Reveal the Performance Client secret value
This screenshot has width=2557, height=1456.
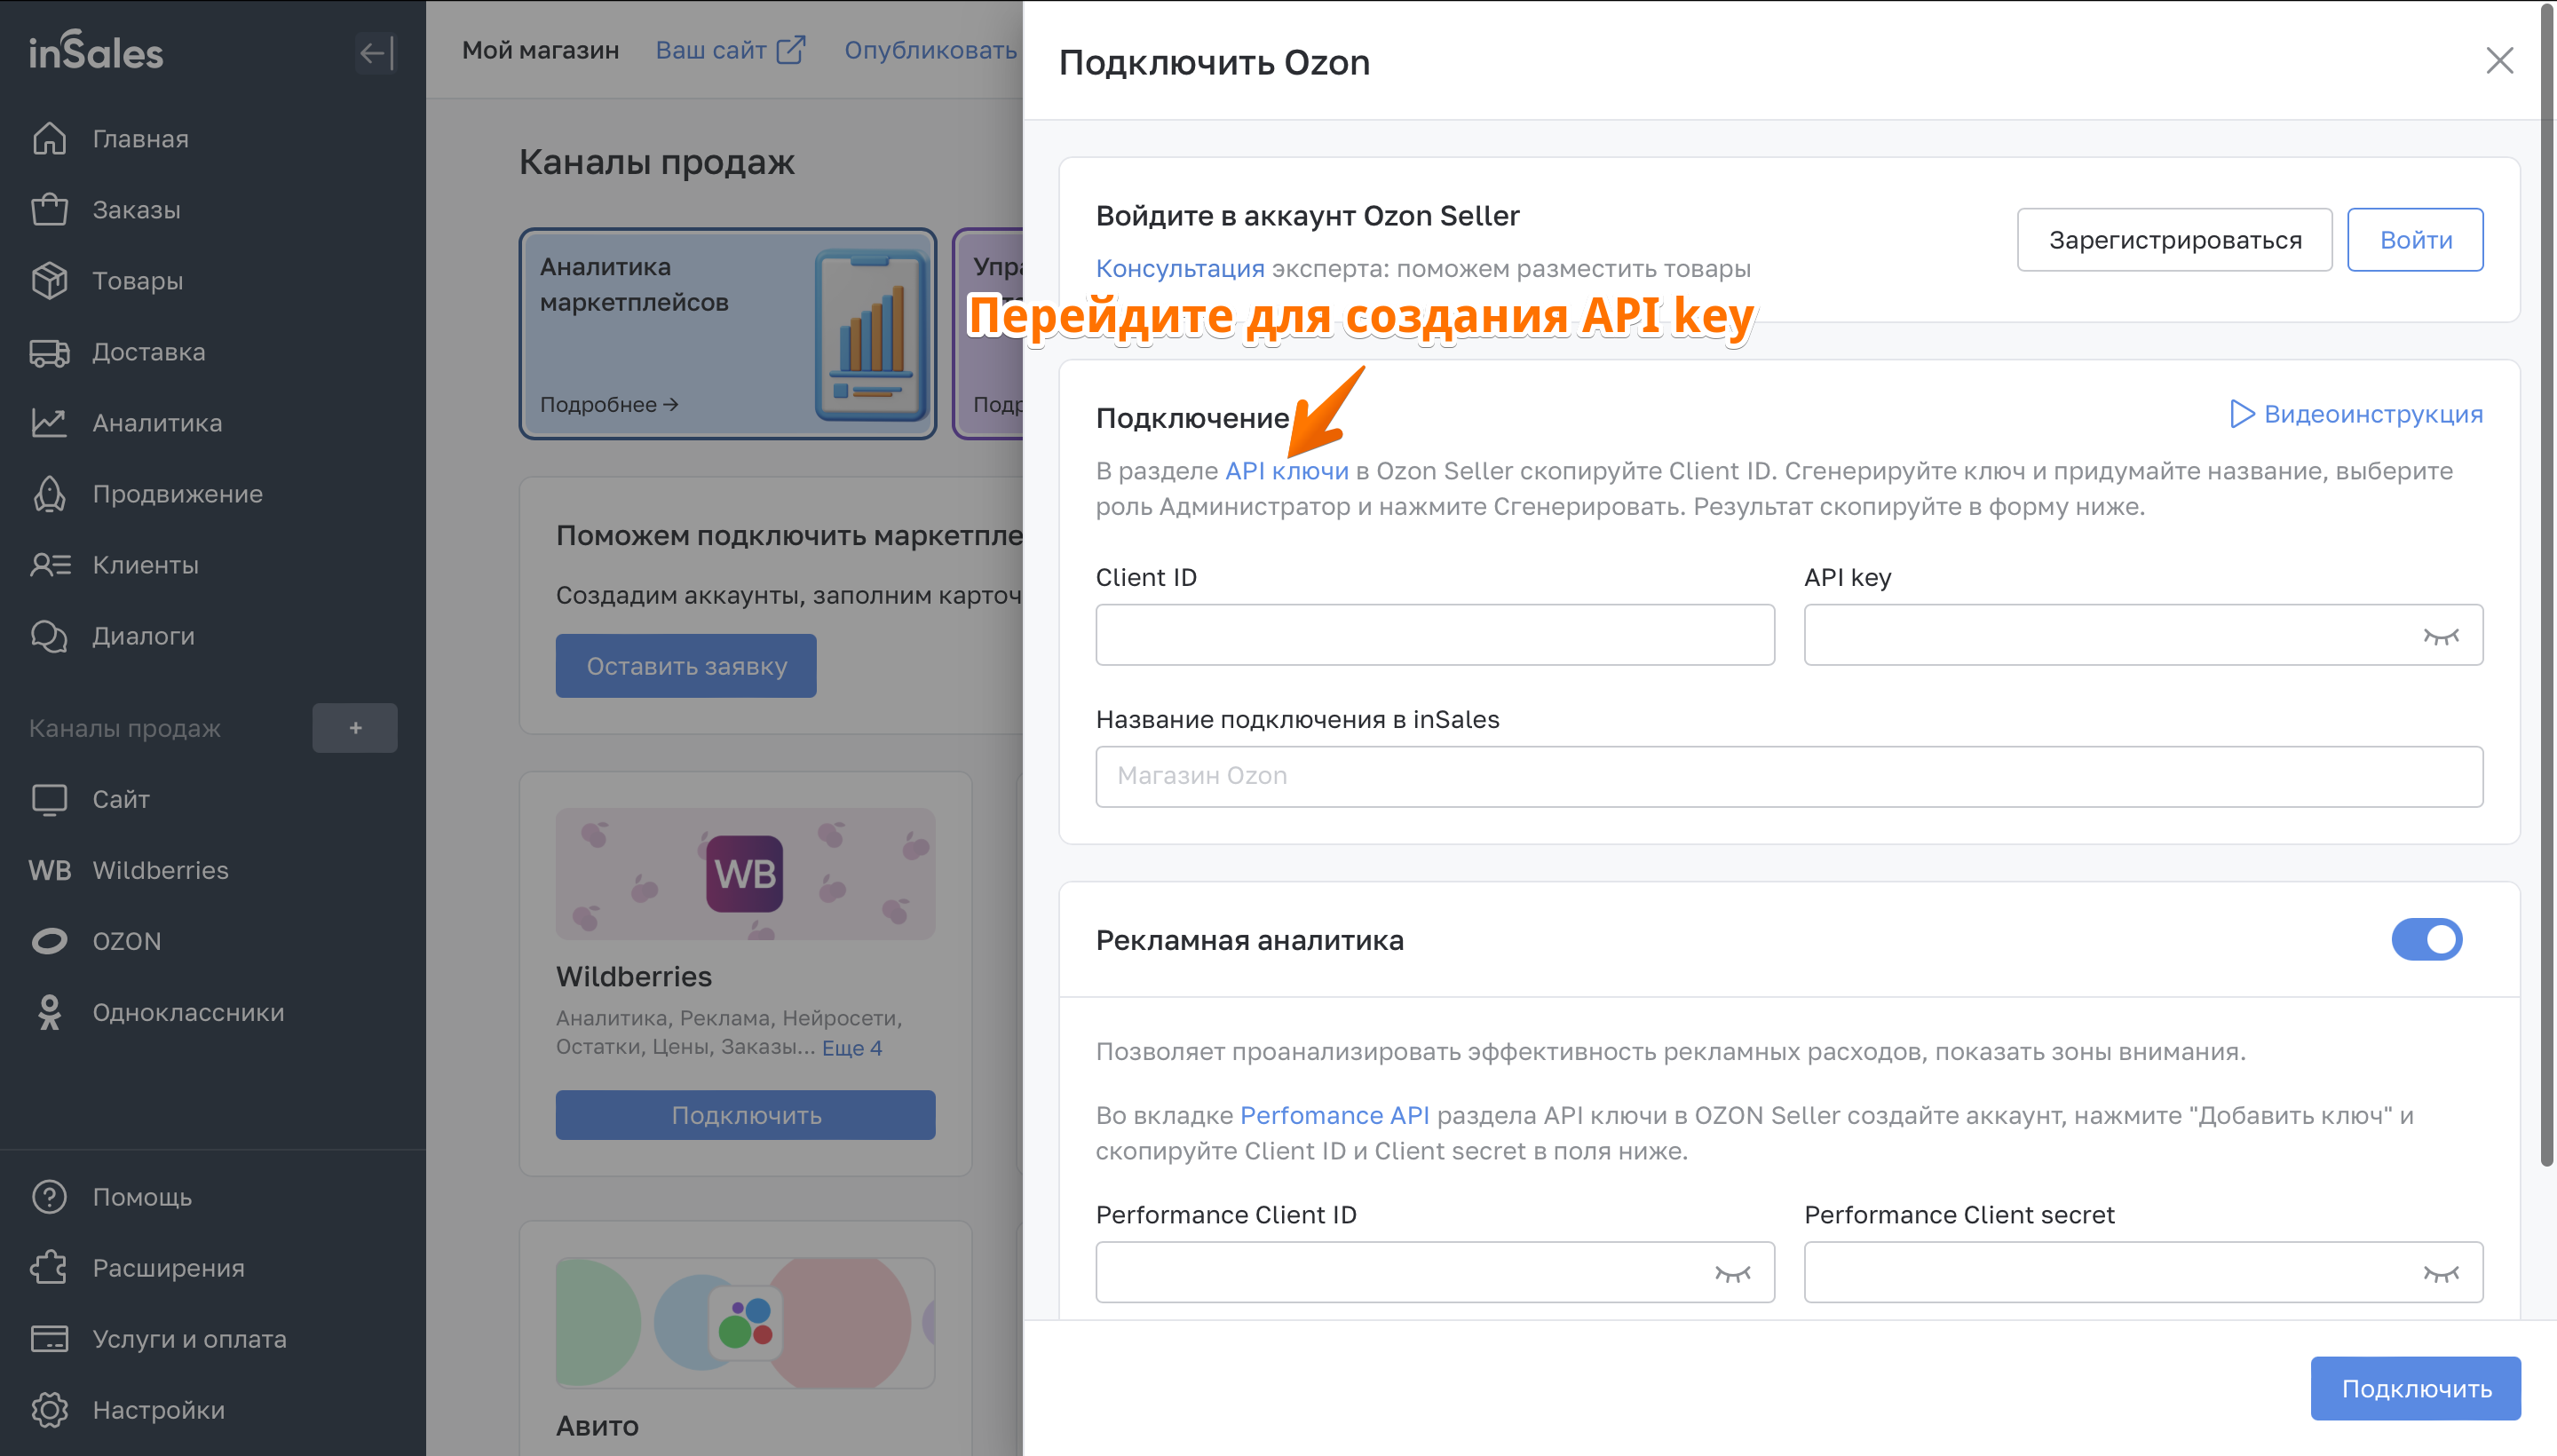pyautogui.click(x=2440, y=1273)
